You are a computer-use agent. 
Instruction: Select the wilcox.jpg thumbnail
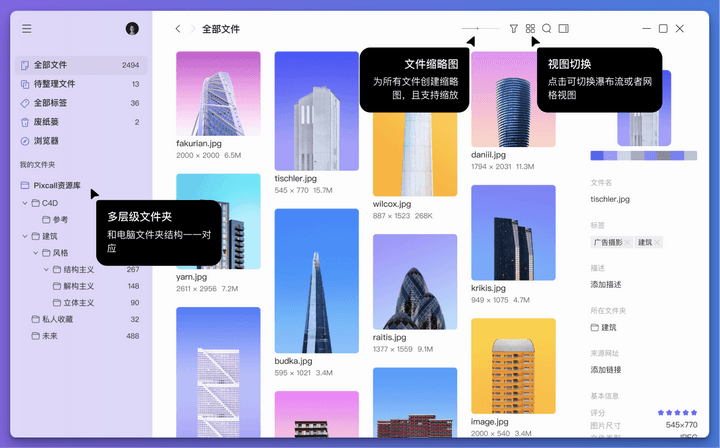415,154
